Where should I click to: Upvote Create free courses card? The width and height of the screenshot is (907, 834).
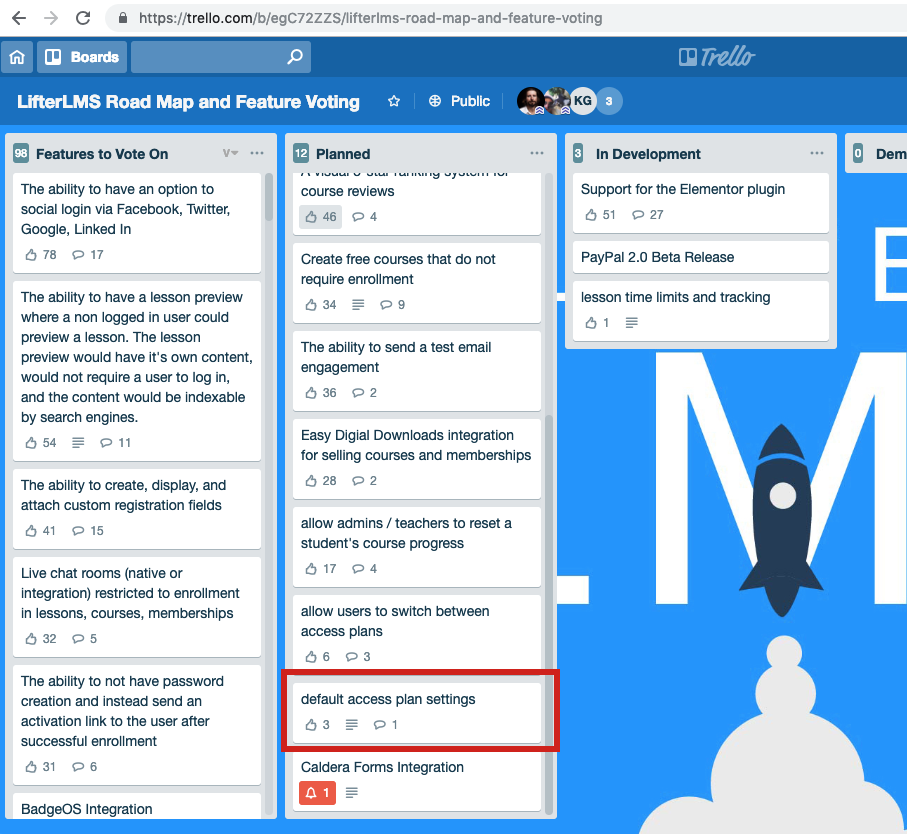pos(320,305)
